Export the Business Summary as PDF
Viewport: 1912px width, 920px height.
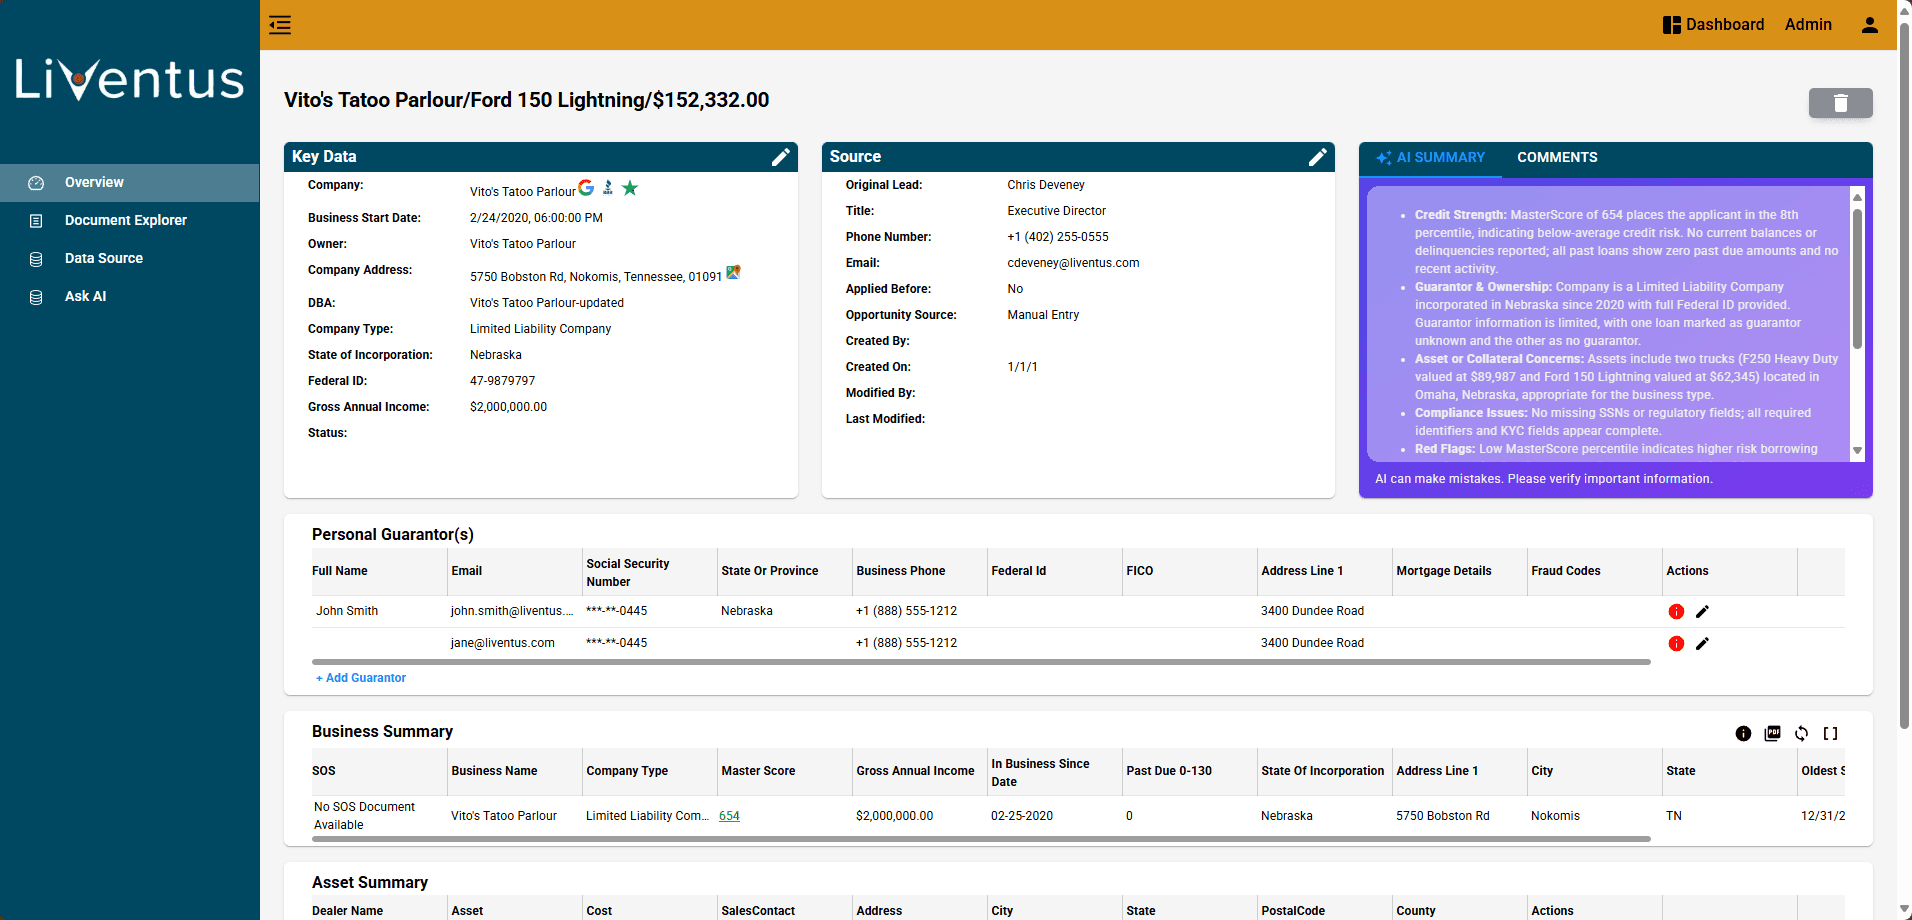tap(1773, 733)
